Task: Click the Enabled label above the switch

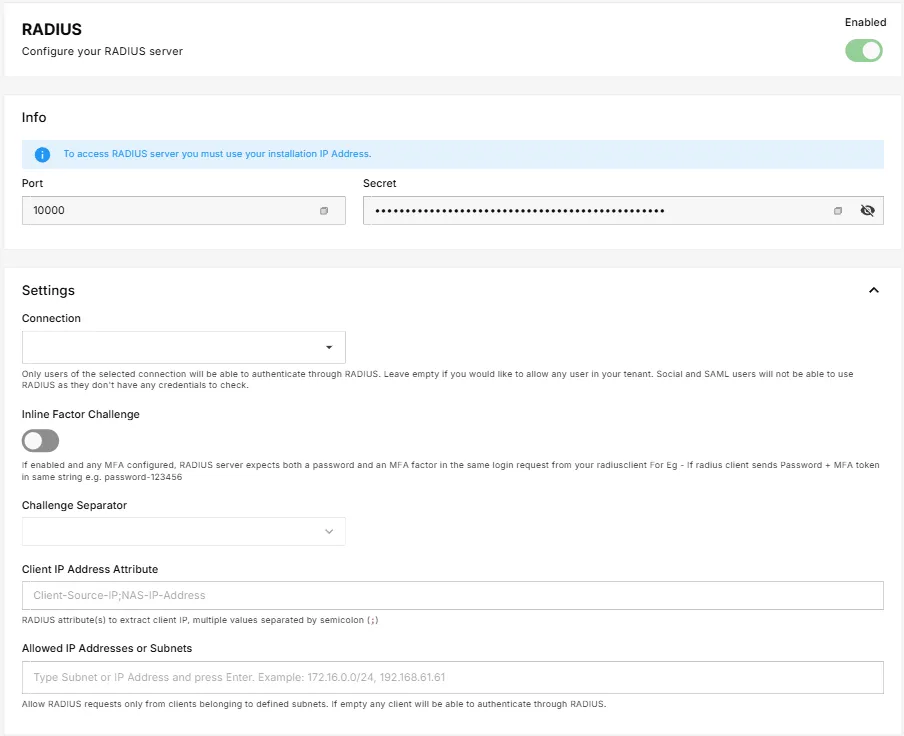Action: [865, 22]
